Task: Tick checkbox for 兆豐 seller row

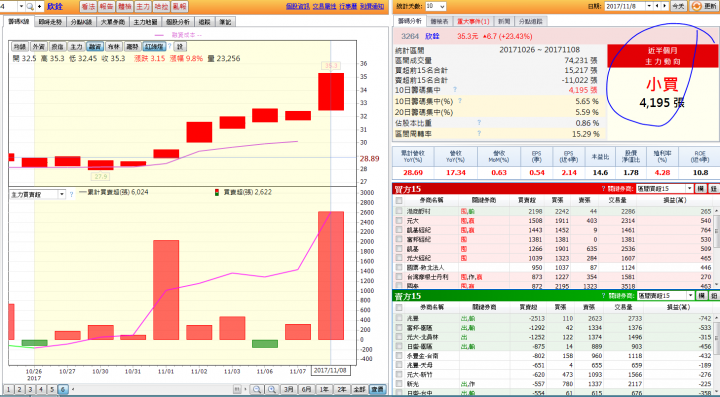Action: (399, 318)
